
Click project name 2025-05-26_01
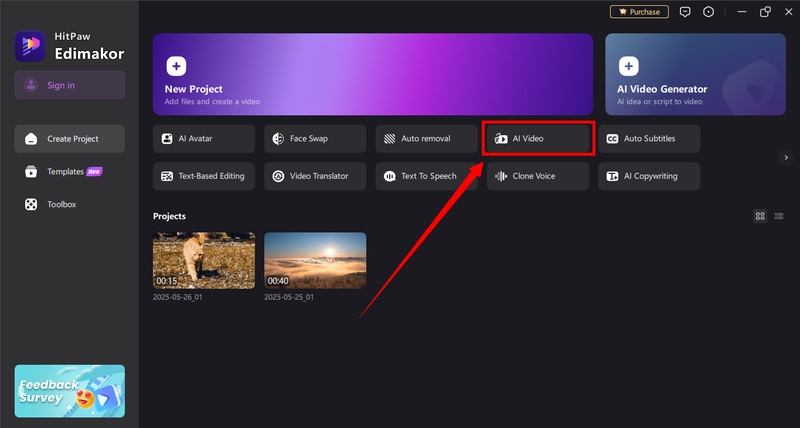pos(178,297)
